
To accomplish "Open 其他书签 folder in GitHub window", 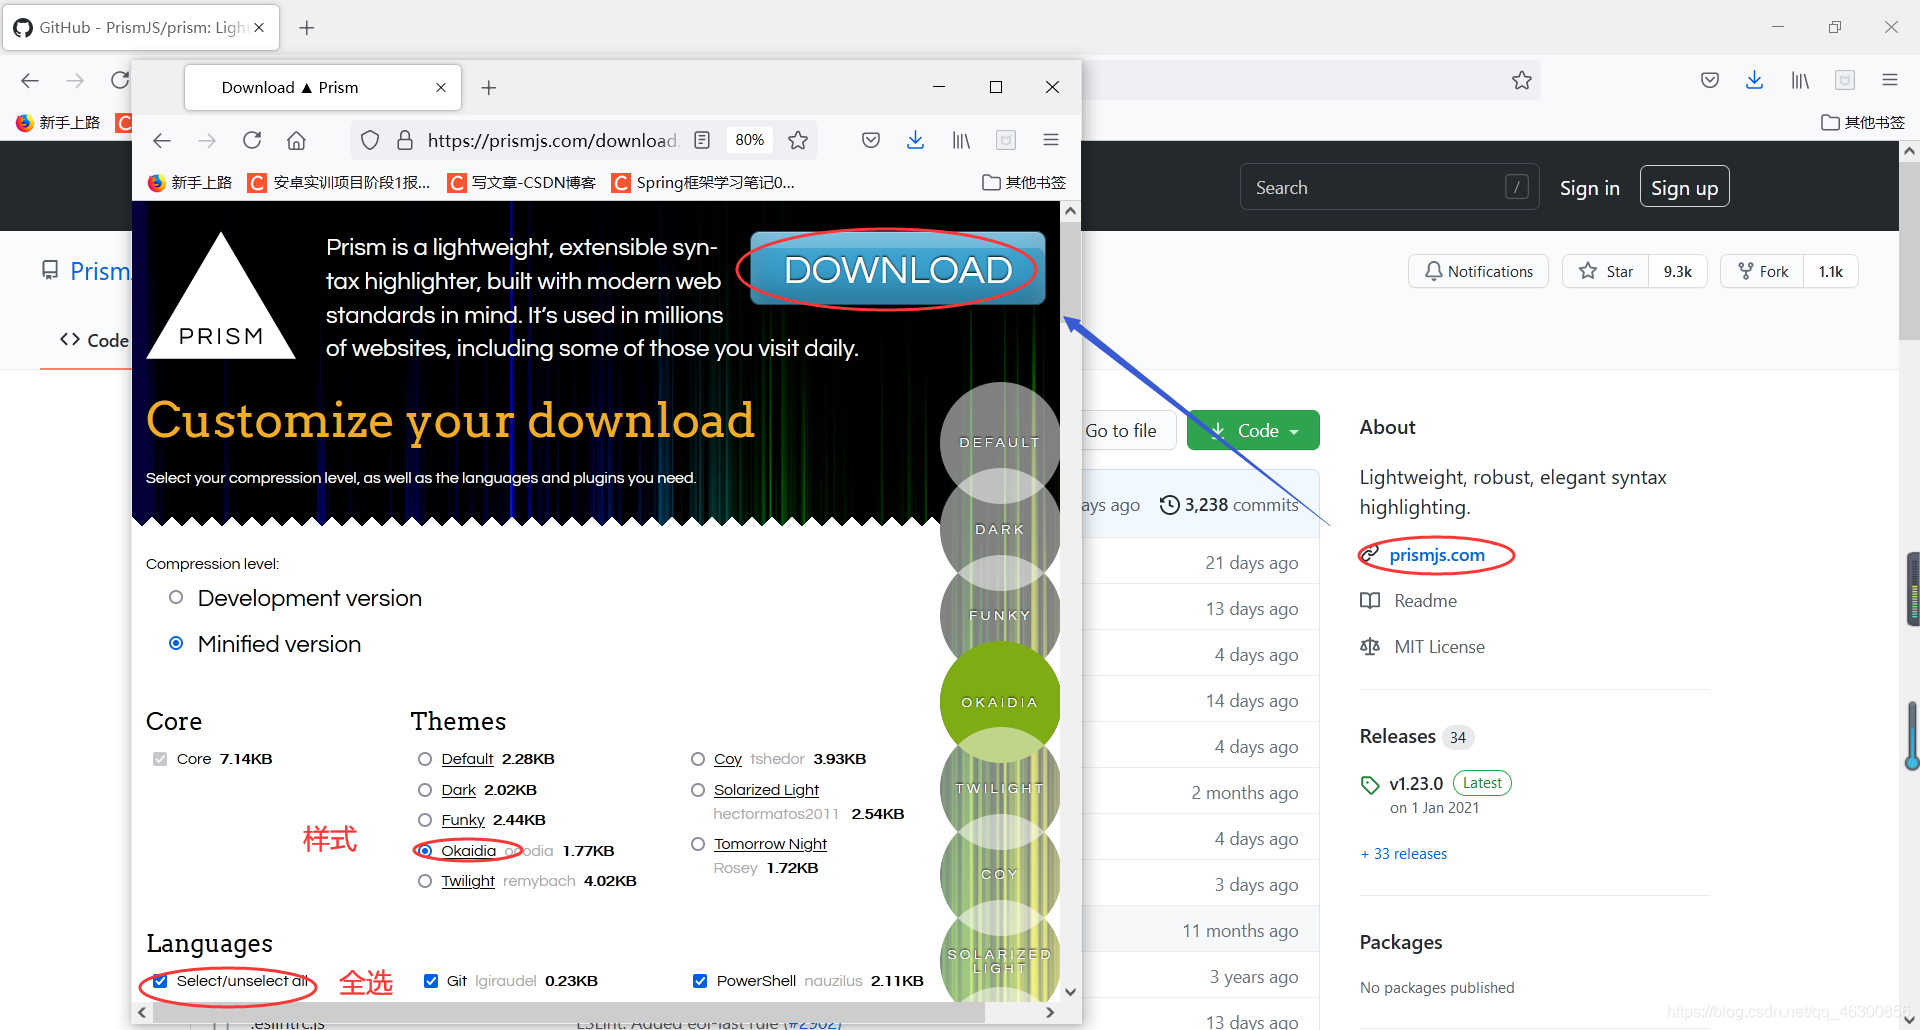I will tap(1863, 122).
